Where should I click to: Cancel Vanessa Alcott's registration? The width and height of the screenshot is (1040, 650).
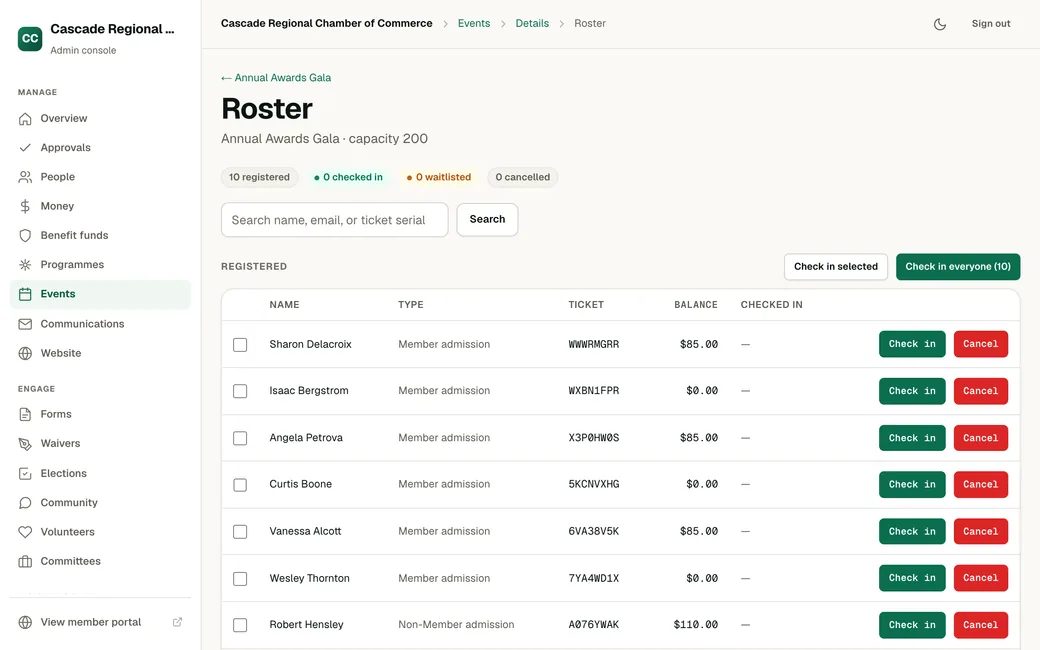981,532
